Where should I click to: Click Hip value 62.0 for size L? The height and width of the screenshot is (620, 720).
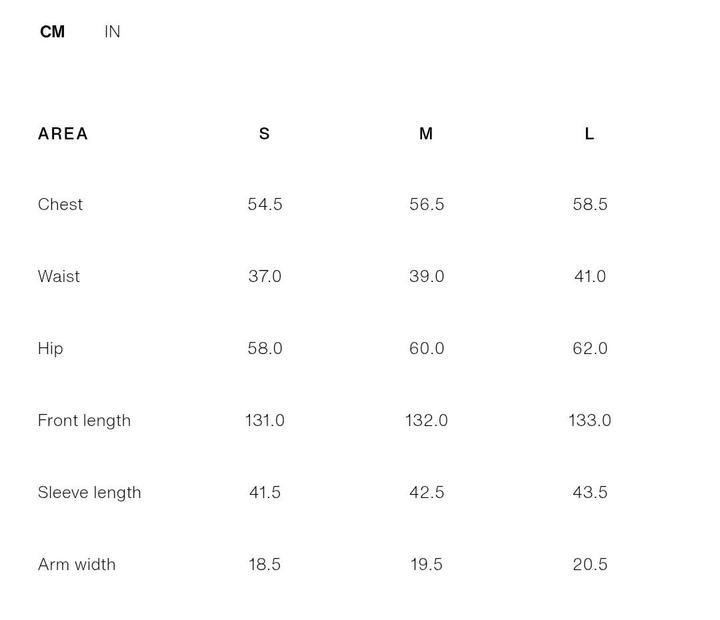click(x=590, y=348)
